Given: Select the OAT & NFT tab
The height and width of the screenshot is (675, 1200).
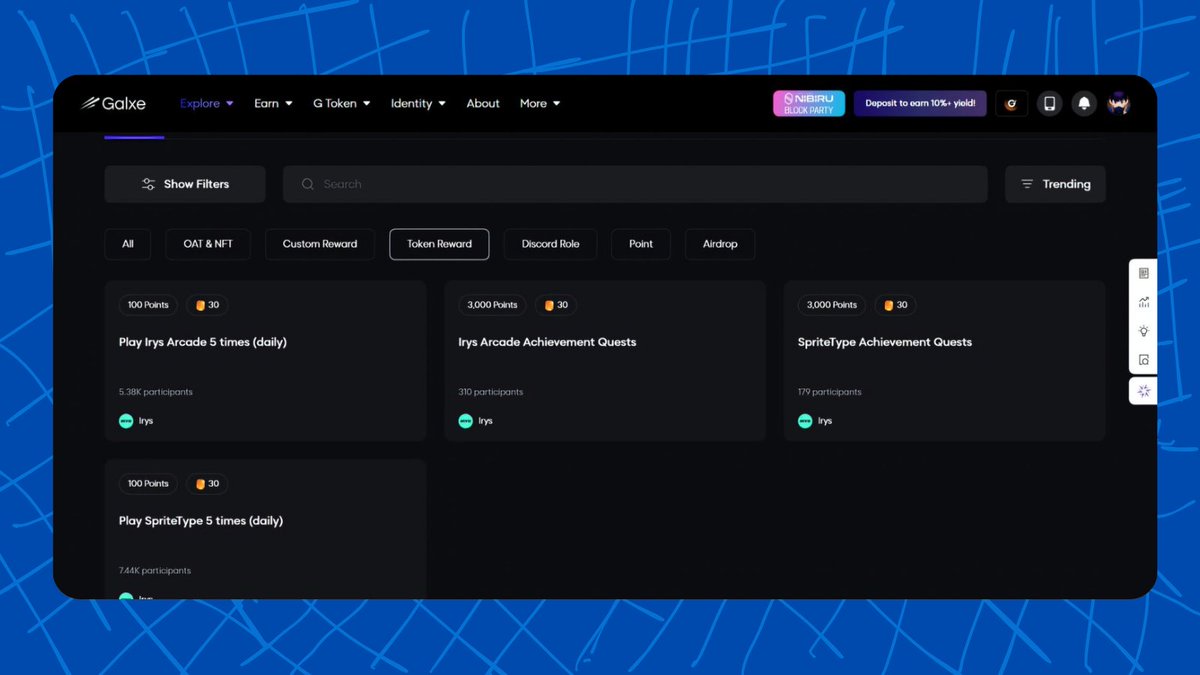Looking at the screenshot, I should 208,244.
